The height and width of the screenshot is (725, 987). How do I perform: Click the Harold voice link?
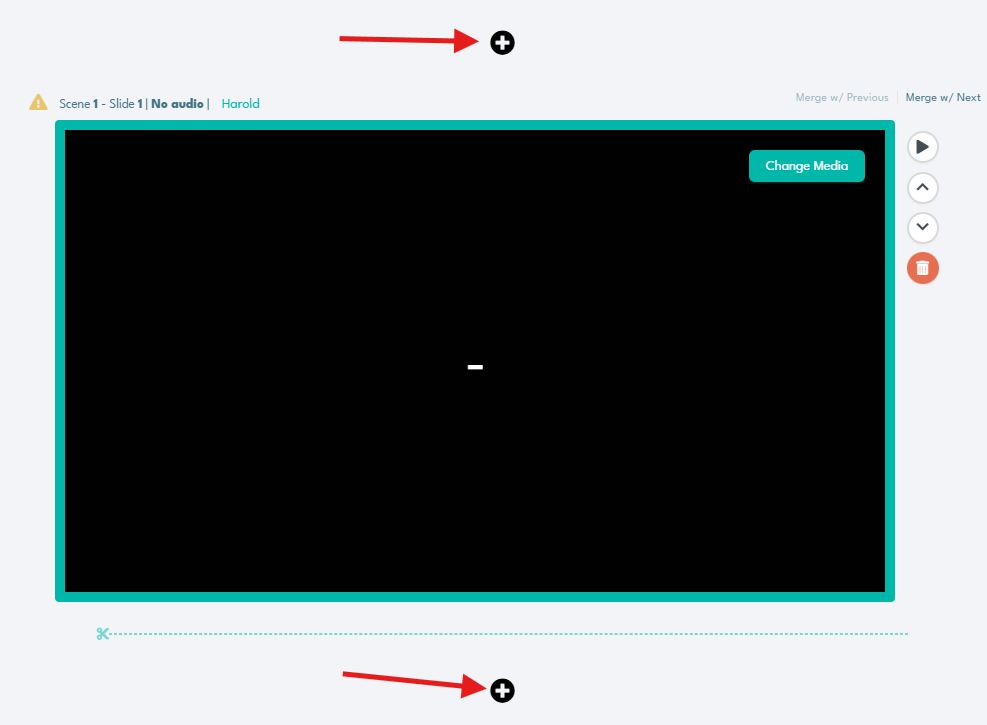pyautogui.click(x=240, y=103)
